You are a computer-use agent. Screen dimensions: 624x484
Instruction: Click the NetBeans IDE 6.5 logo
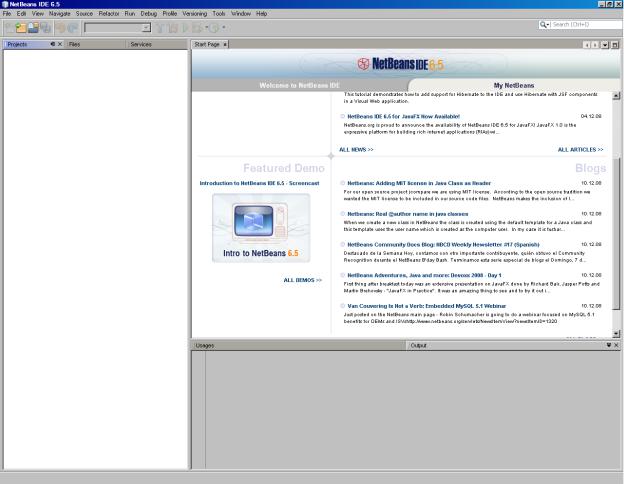tap(400, 64)
